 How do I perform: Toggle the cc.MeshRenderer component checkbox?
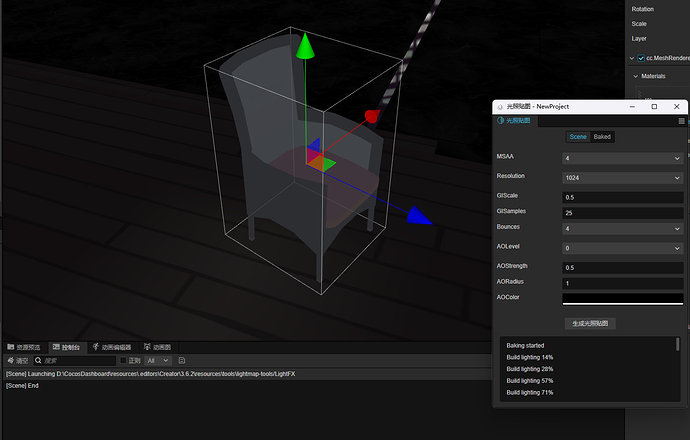(641, 58)
